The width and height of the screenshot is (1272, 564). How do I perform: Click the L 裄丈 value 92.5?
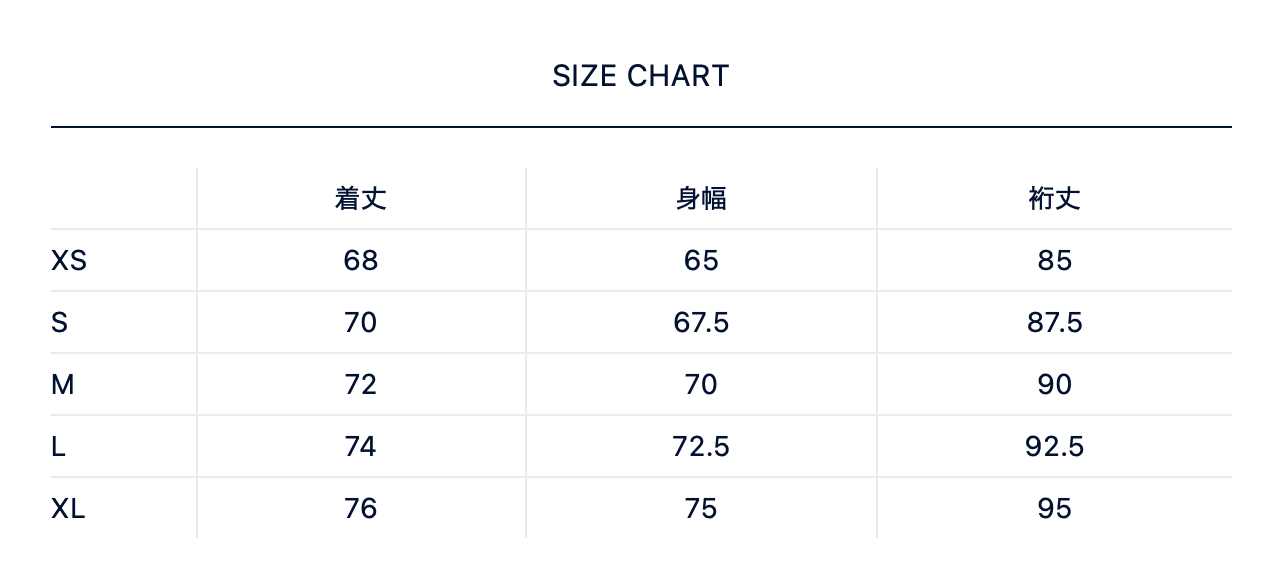(1054, 447)
